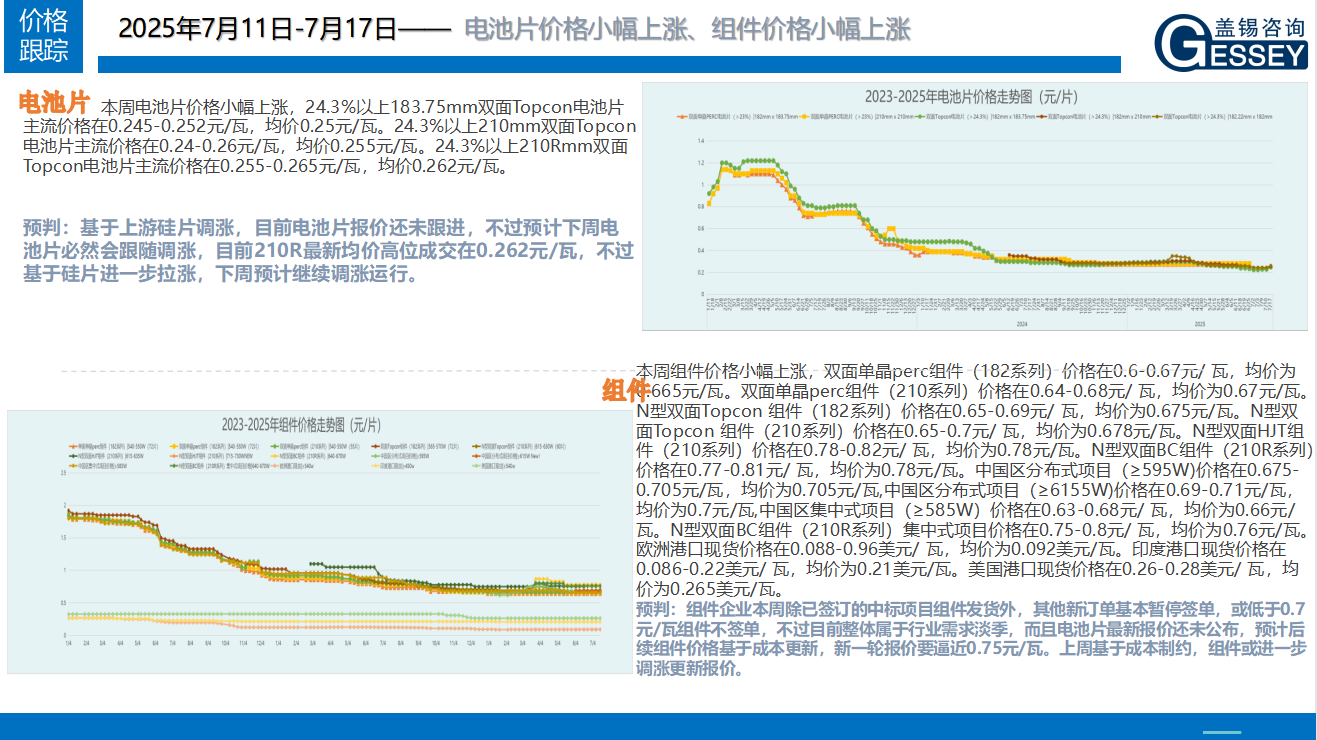The width and height of the screenshot is (1317, 740).
Task: Click the blue 价格跟踪 badge
Action: pos(44,36)
